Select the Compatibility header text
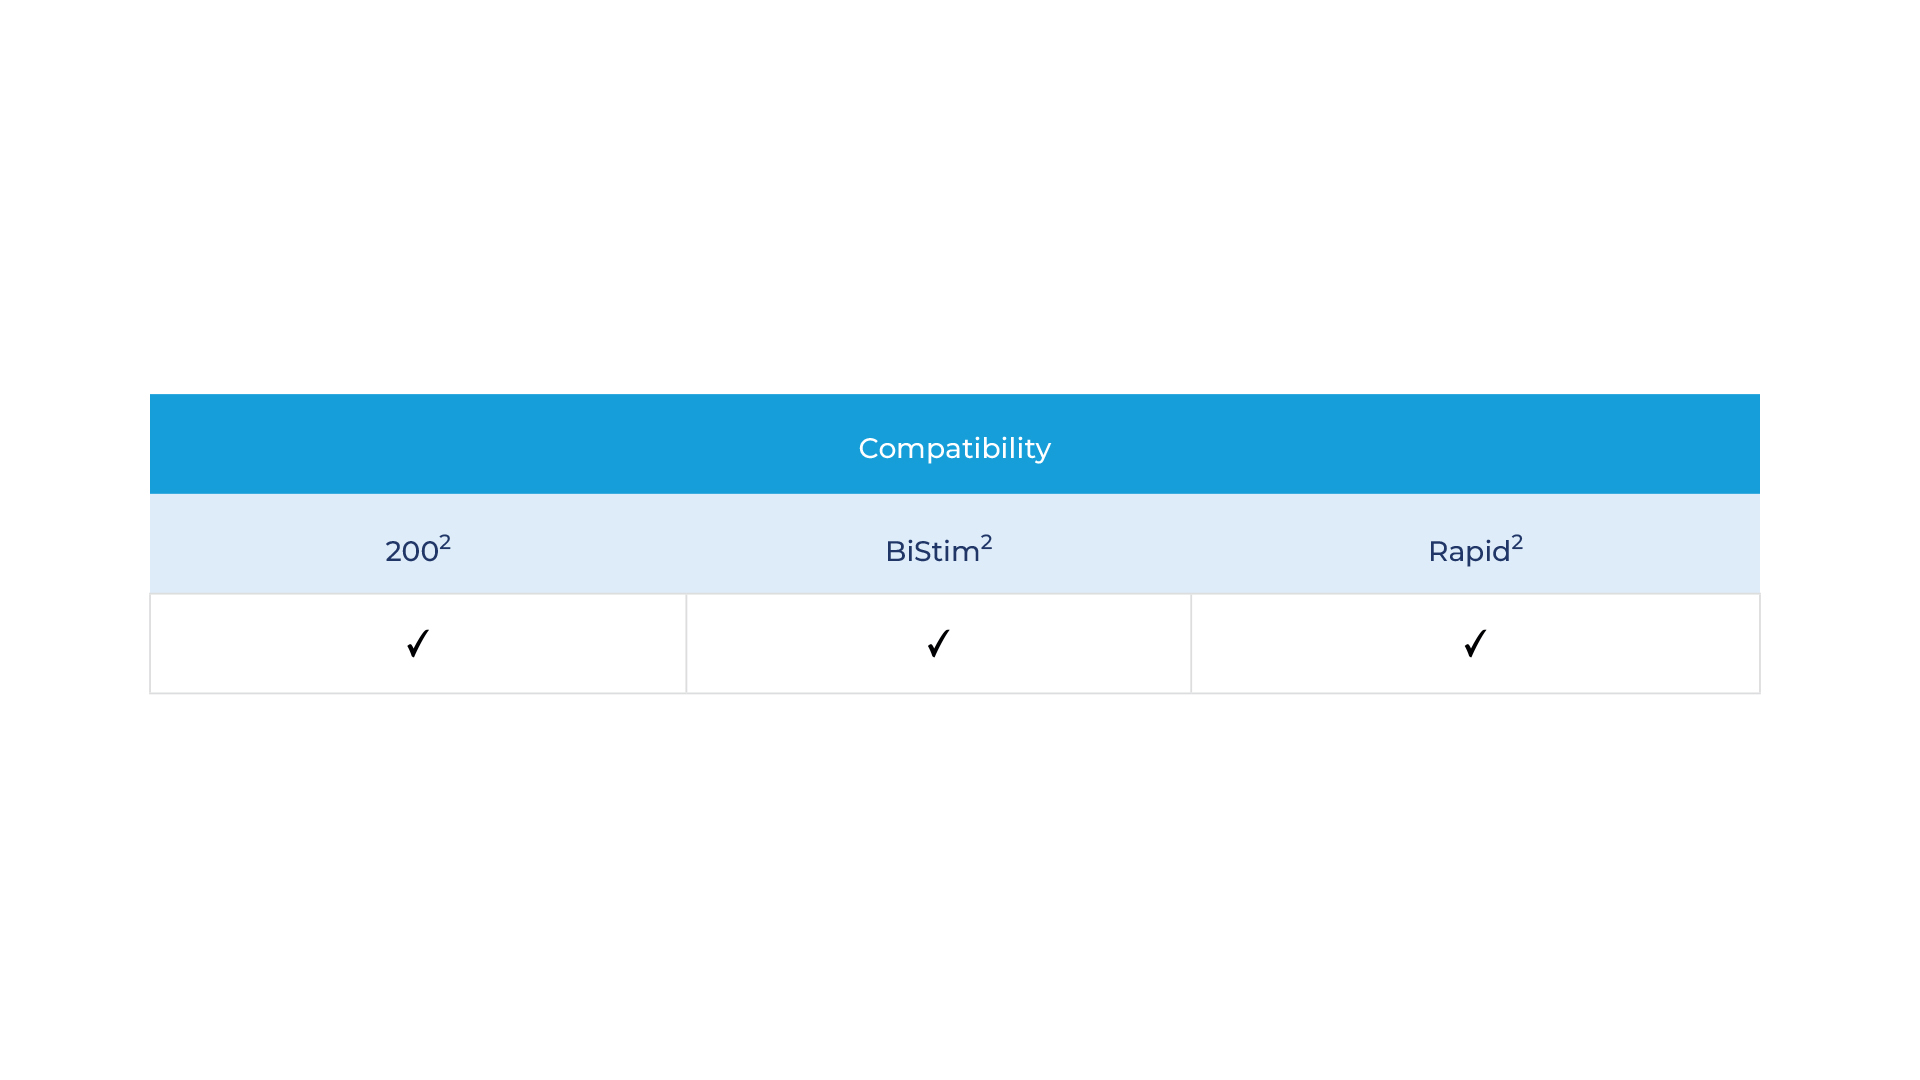This screenshot has width=1920, height=1080. pos(954,448)
